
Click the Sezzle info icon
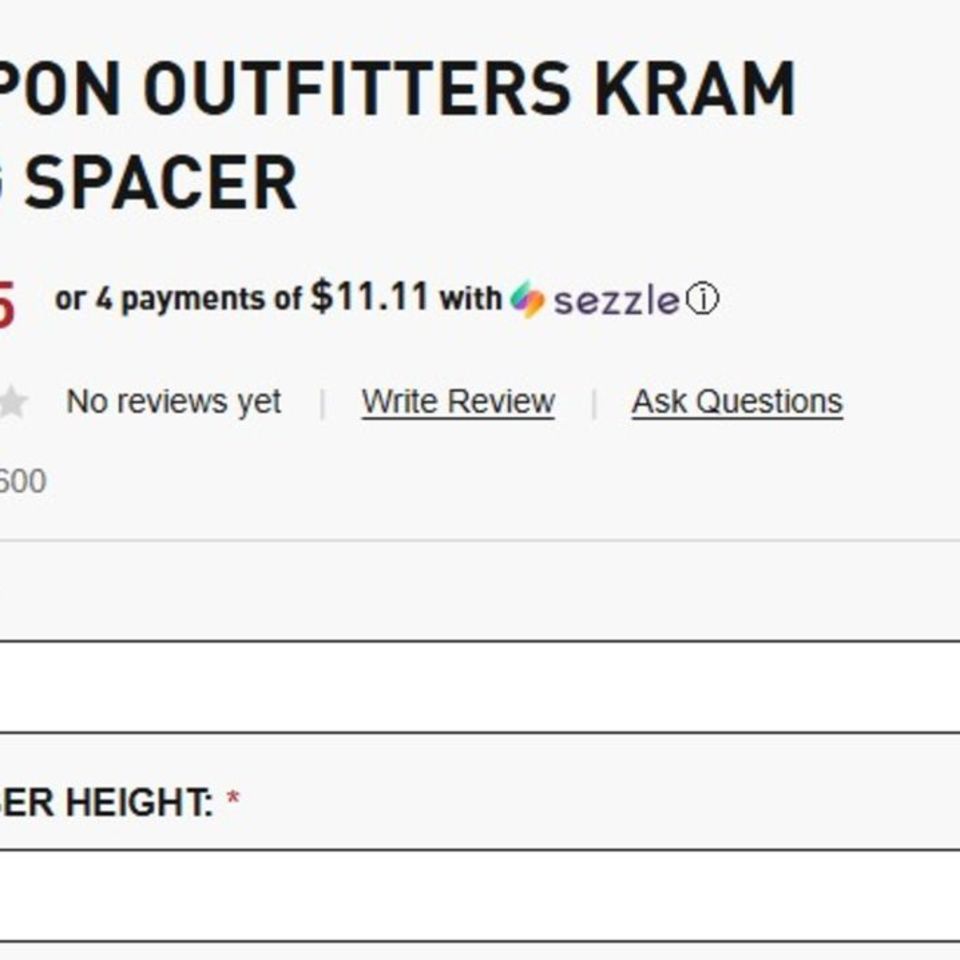coord(703,298)
